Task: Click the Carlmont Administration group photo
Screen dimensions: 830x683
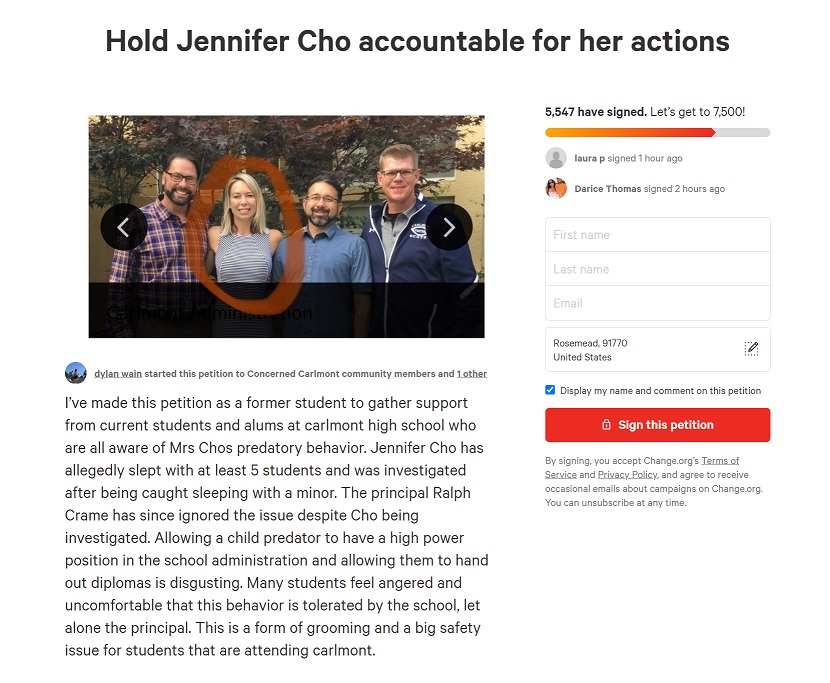Action: pyautogui.click(x=286, y=227)
